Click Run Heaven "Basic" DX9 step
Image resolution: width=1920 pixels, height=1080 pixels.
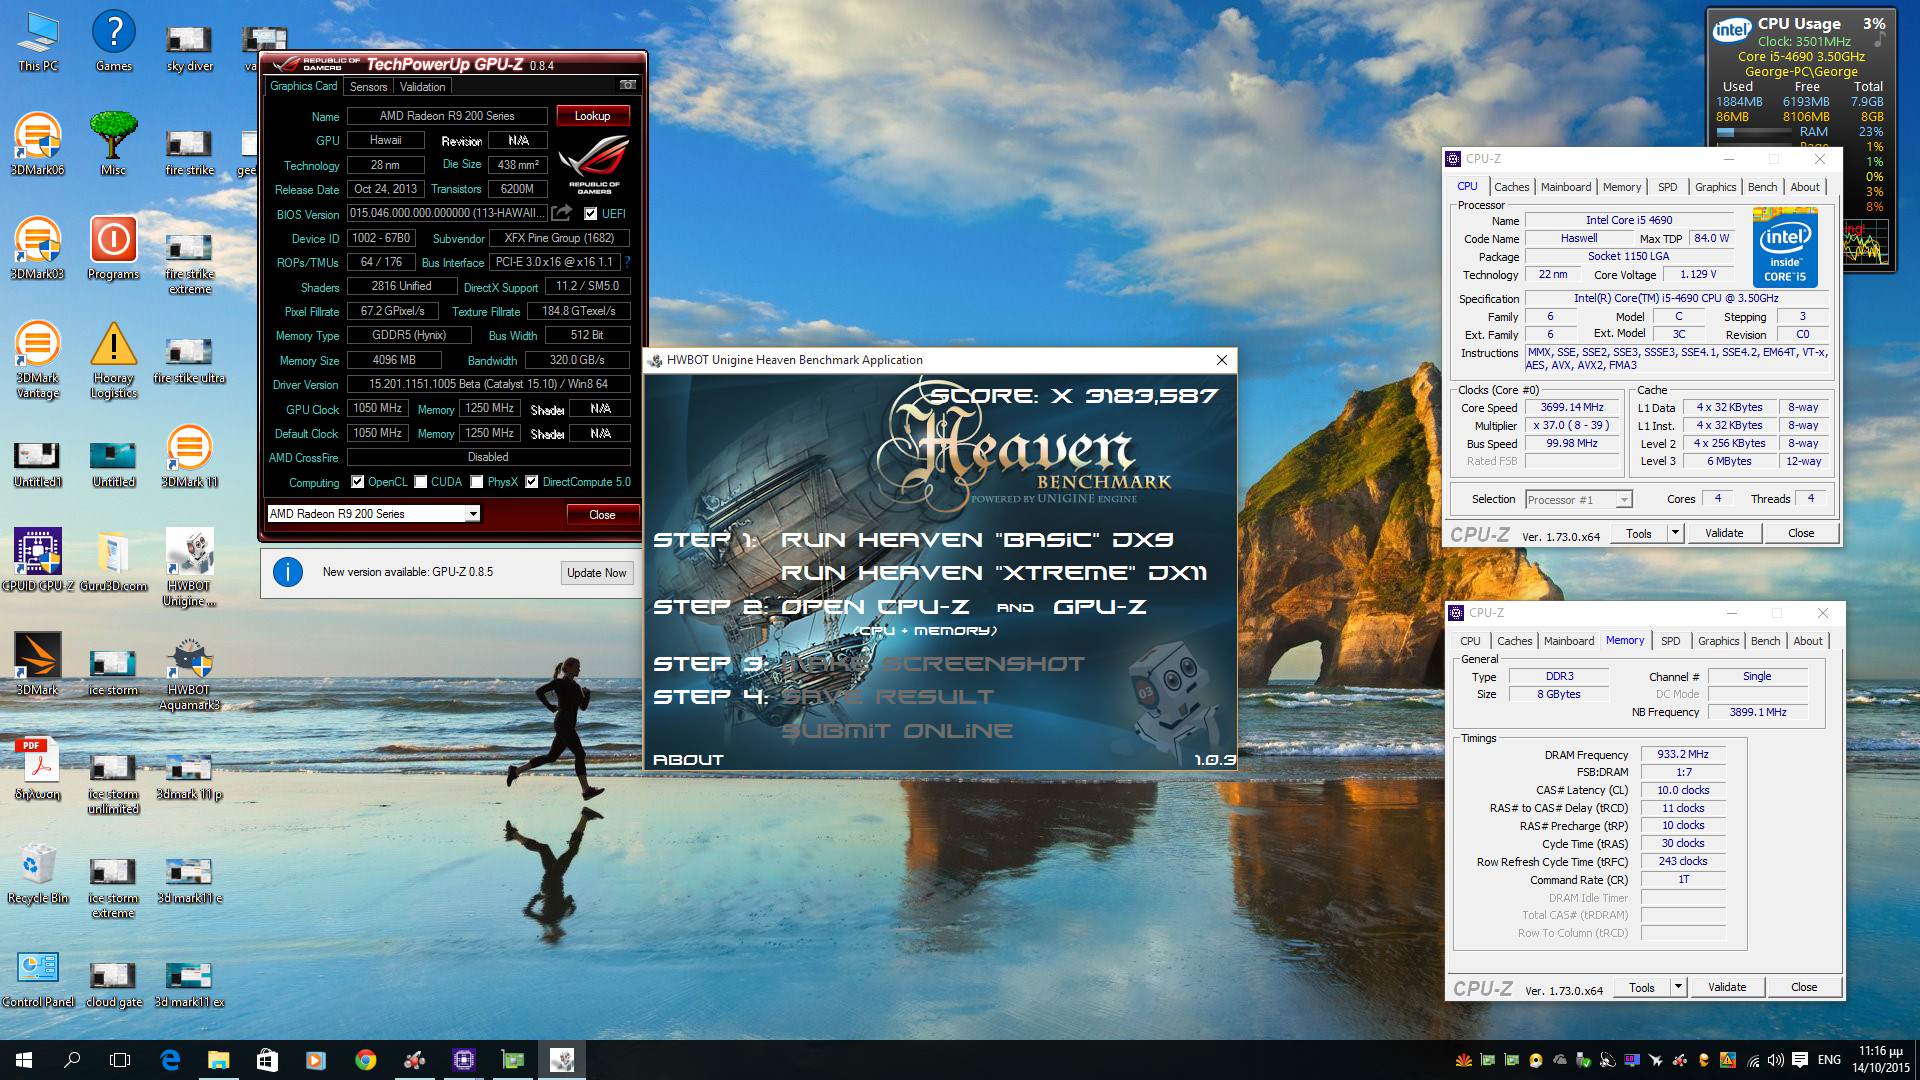tap(977, 540)
